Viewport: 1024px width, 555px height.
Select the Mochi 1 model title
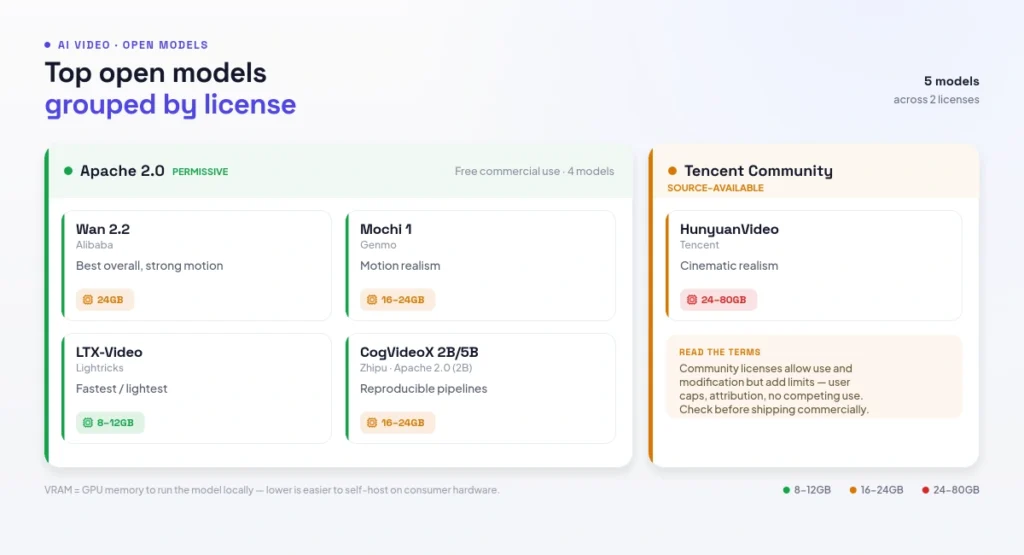point(386,229)
